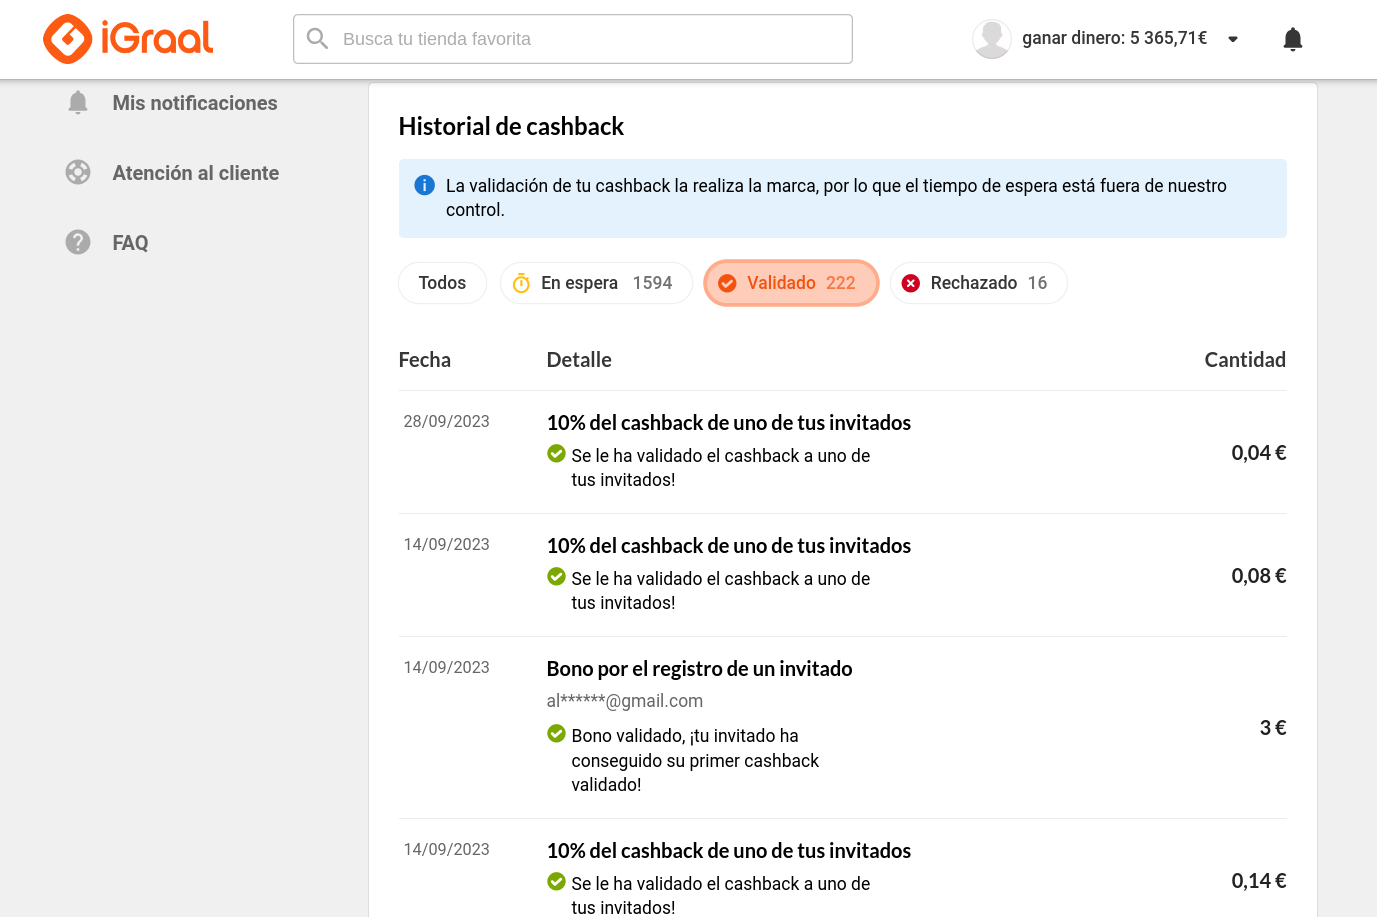Image resolution: width=1377 pixels, height=917 pixels.
Task: Select the Atención al cliente headset icon
Action: pos(78,172)
